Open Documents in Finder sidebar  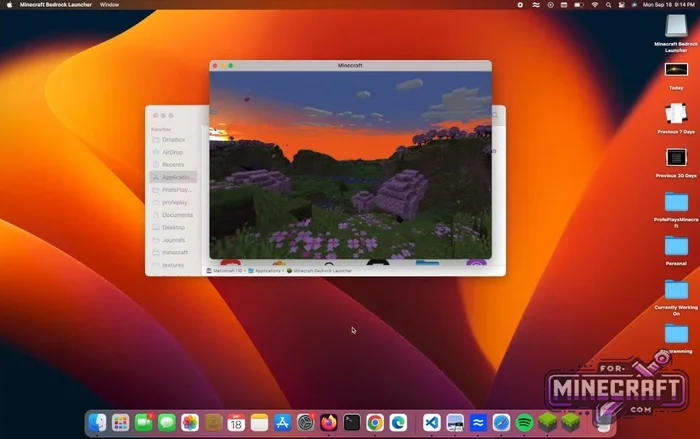pyautogui.click(x=177, y=215)
